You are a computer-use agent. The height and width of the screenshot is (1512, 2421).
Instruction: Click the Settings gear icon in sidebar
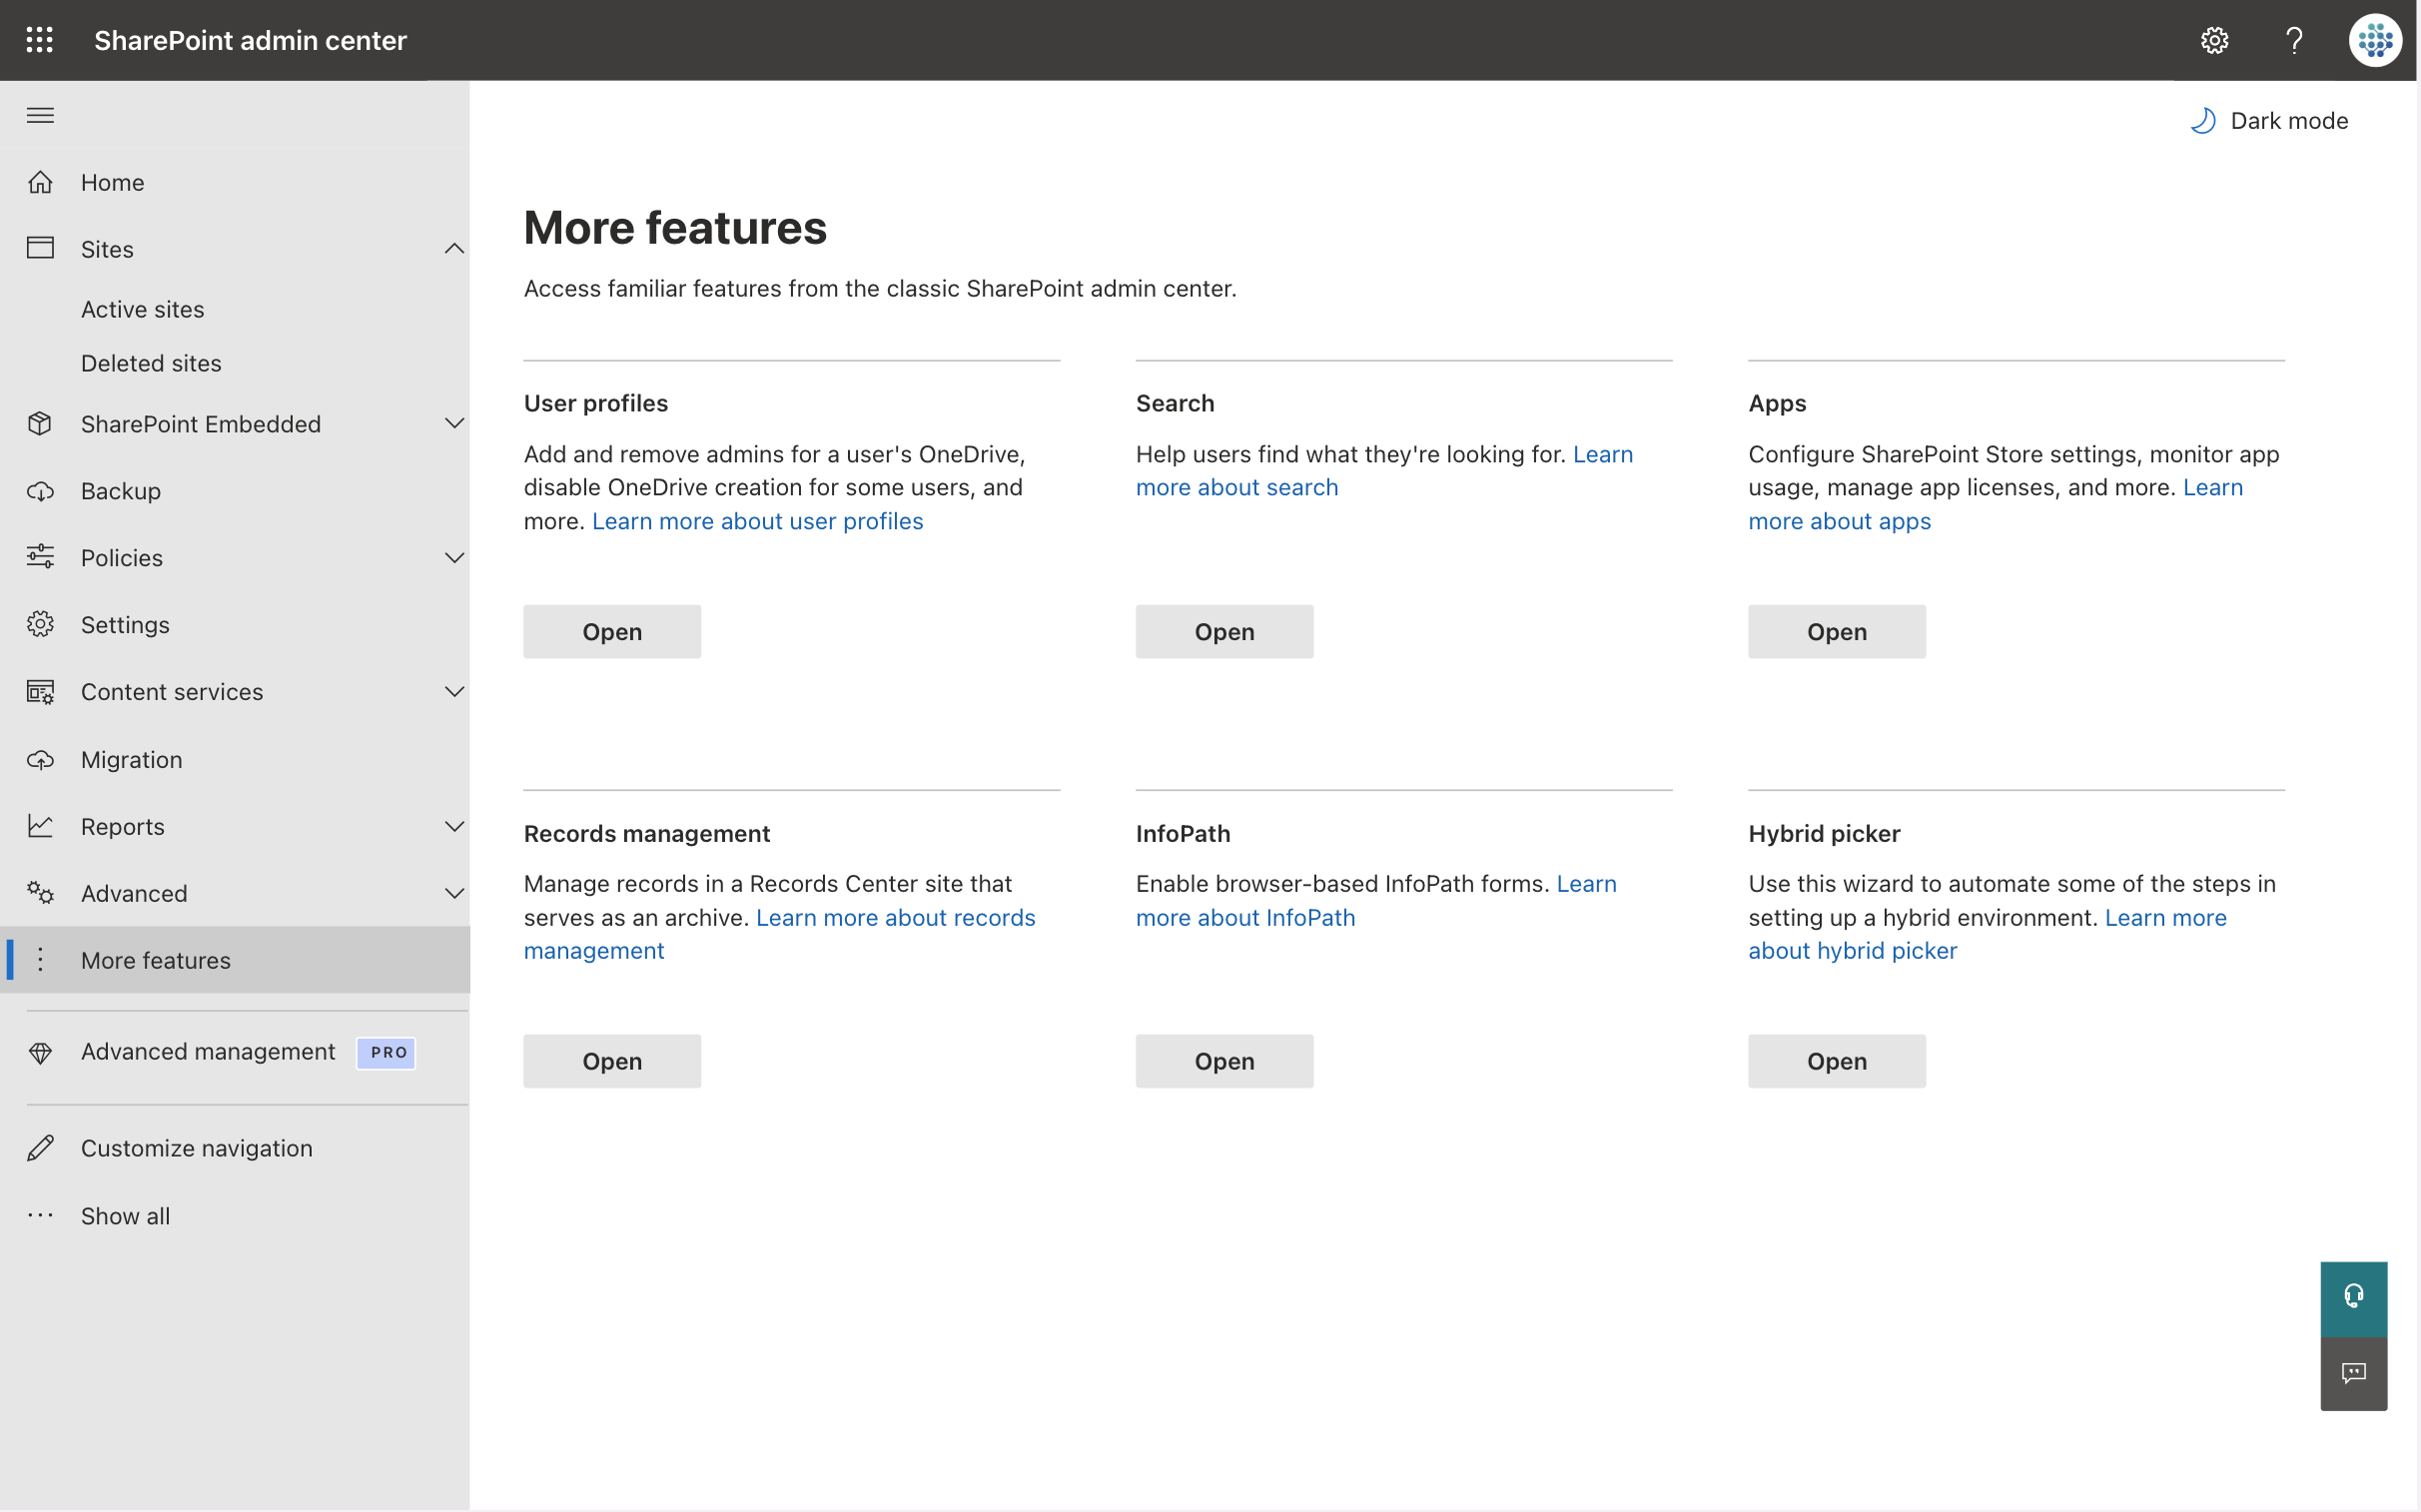point(40,624)
